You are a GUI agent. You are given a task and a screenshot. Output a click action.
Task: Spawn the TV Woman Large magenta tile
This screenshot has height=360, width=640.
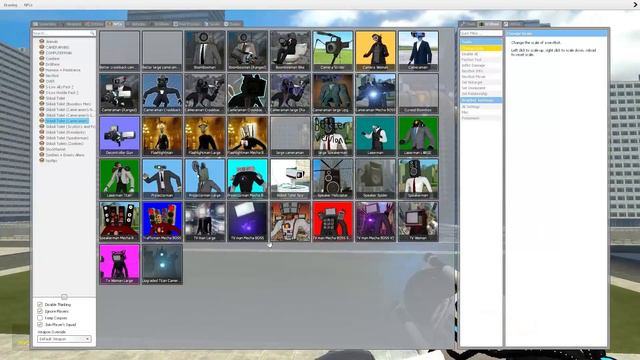click(x=119, y=264)
